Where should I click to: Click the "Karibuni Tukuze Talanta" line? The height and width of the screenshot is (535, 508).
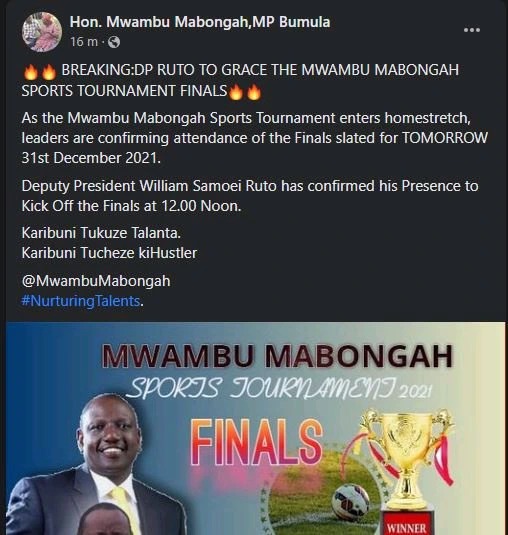pyautogui.click(x=101, y=233)
